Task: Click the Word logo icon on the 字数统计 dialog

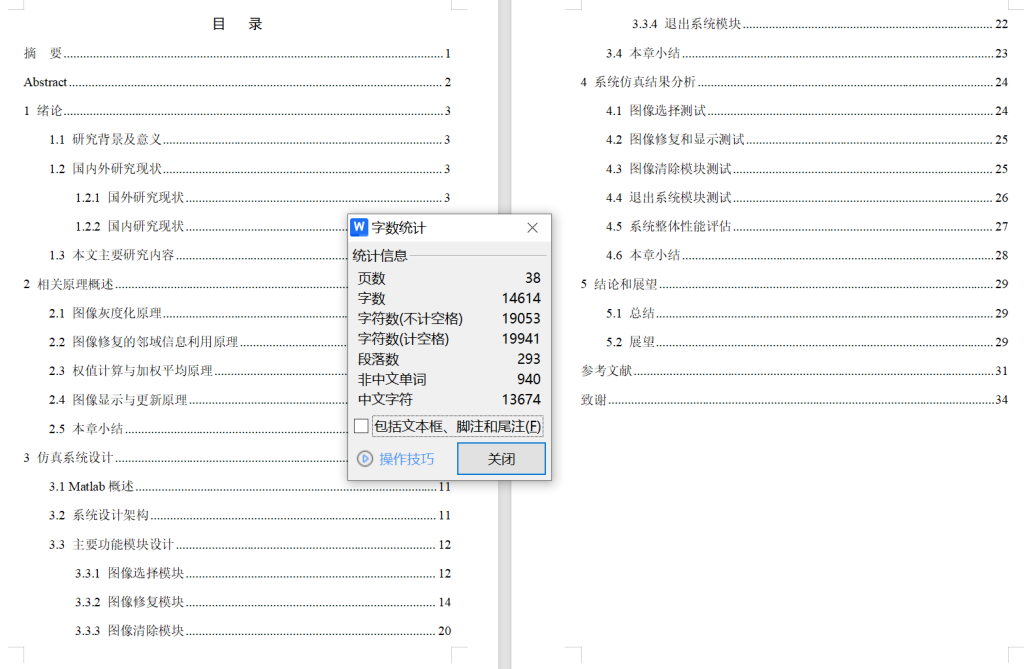Action: (x=357, y=227)
